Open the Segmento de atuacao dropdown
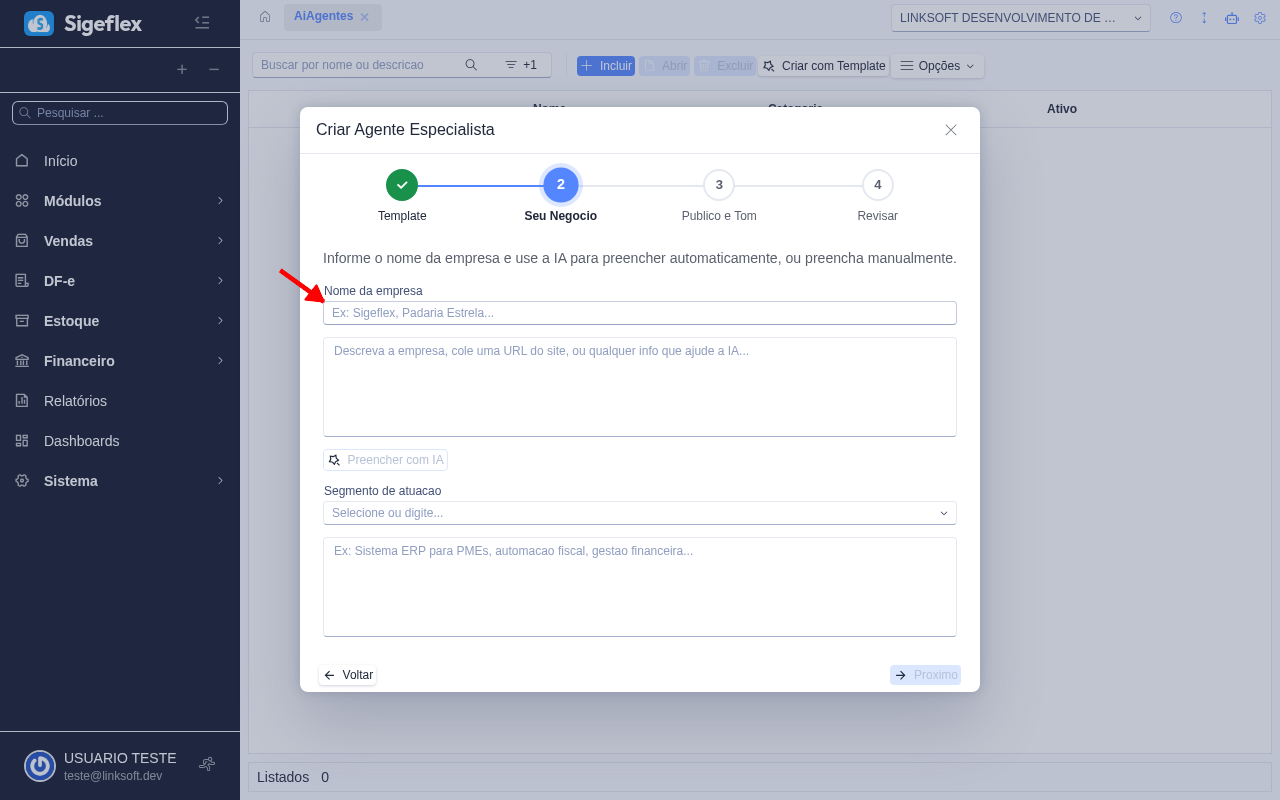1280x800 pixels. [640, 513]
